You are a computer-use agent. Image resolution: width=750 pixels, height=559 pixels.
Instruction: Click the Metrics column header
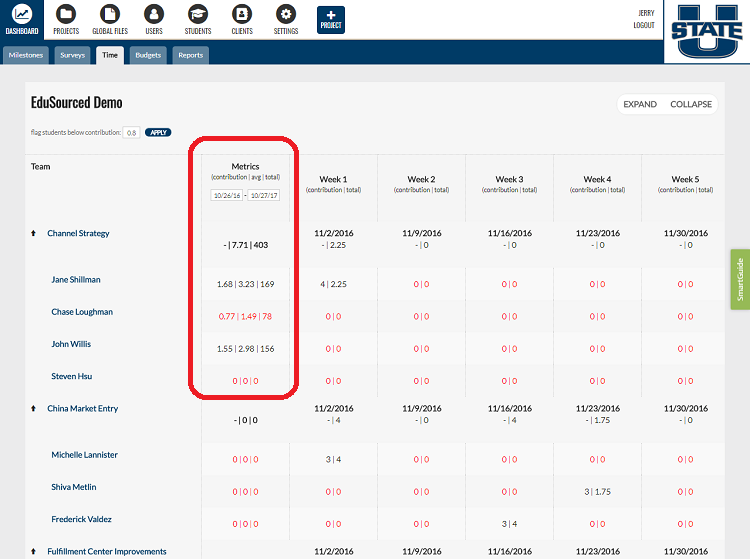pyautogui.click(x=245, y=166)
